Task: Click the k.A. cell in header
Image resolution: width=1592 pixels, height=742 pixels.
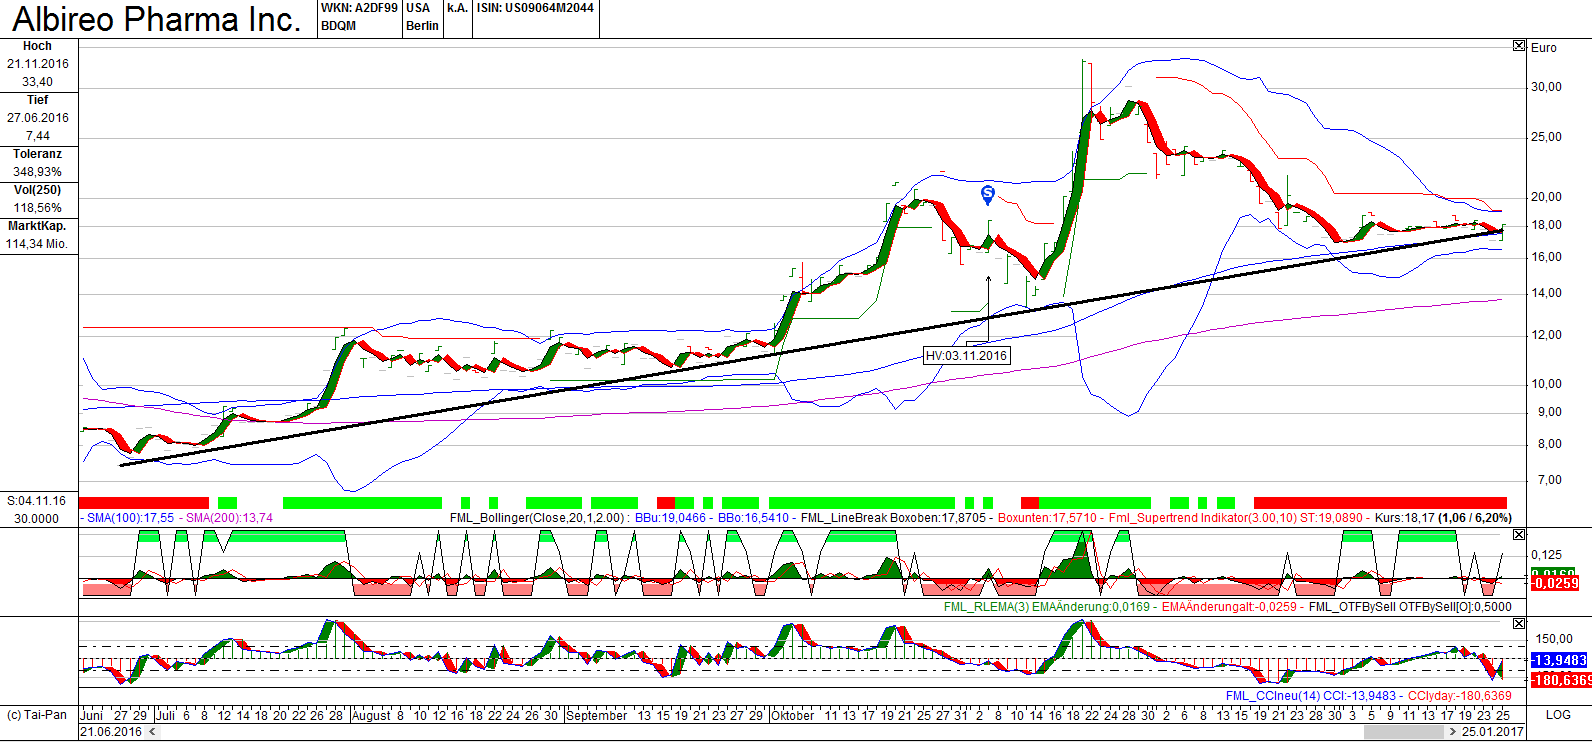Action: click(457, 8)
